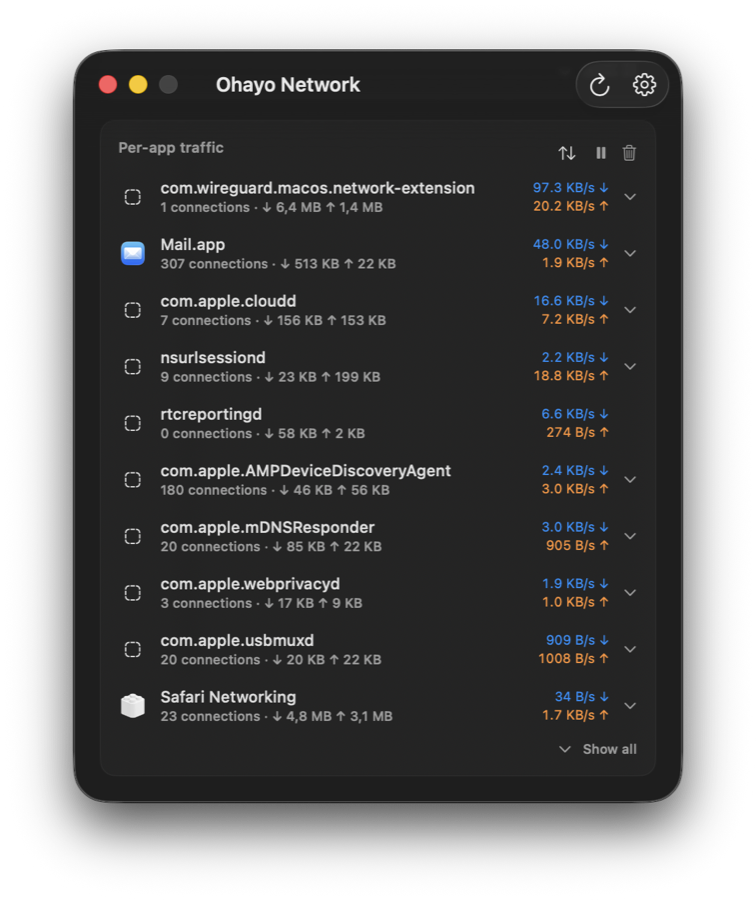Click the Mail.app envelope icon
Viewport: 756px width, 900px height.
pos(133,253)
